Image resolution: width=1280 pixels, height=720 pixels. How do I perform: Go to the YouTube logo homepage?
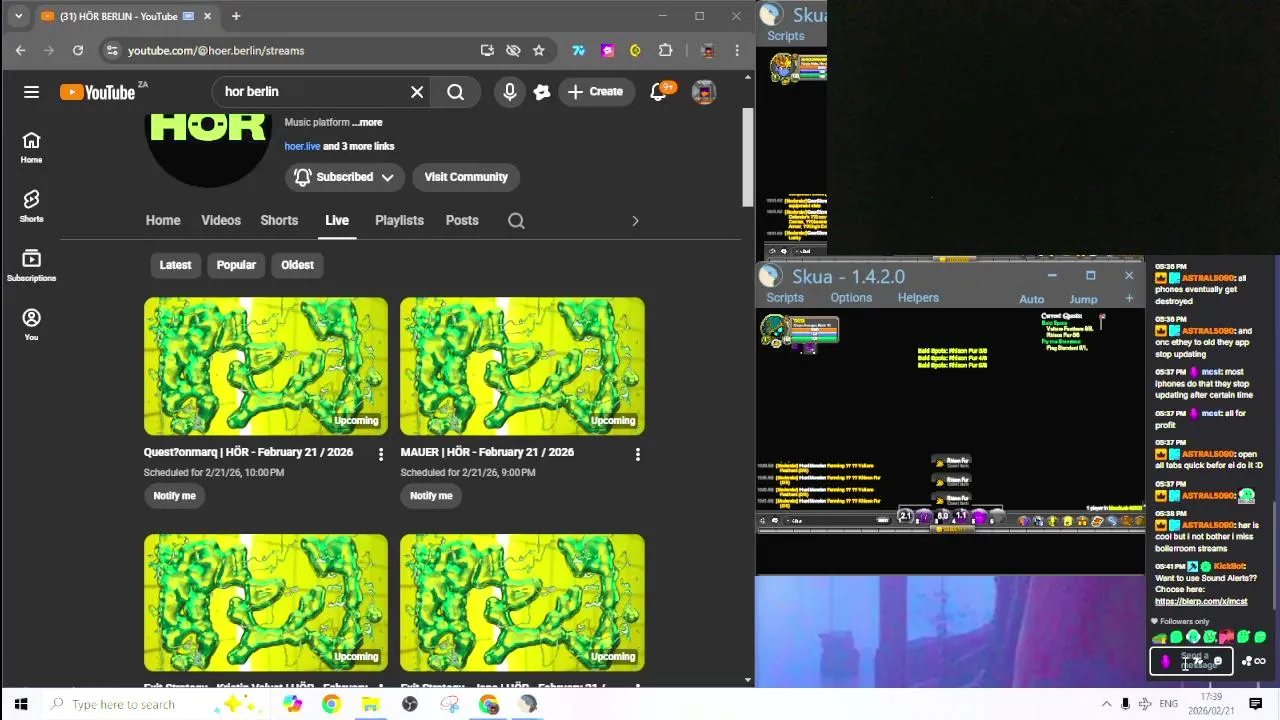[x=97, y=92]
